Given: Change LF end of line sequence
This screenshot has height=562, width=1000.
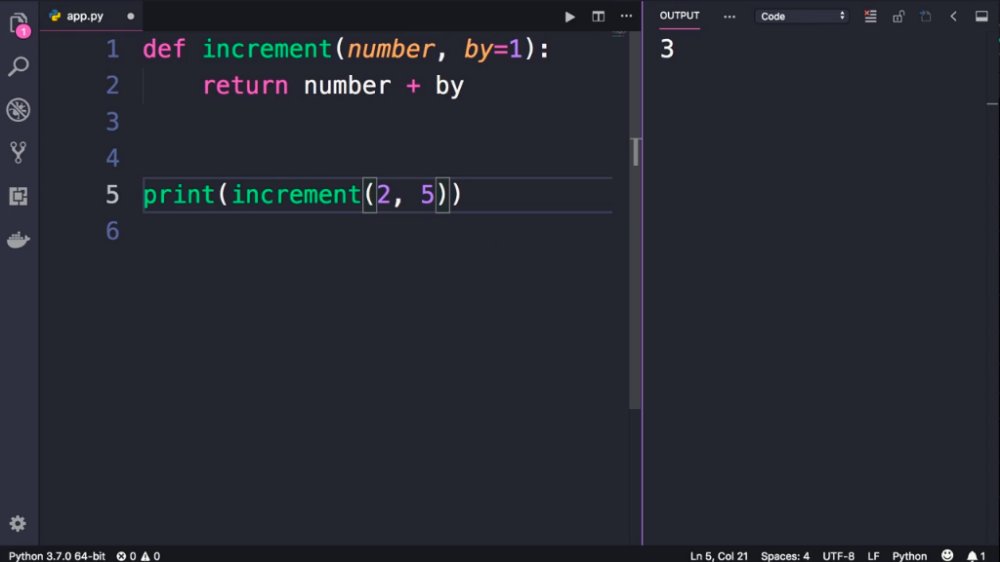Looking at the screenshot, I should (x=873, y=556).
